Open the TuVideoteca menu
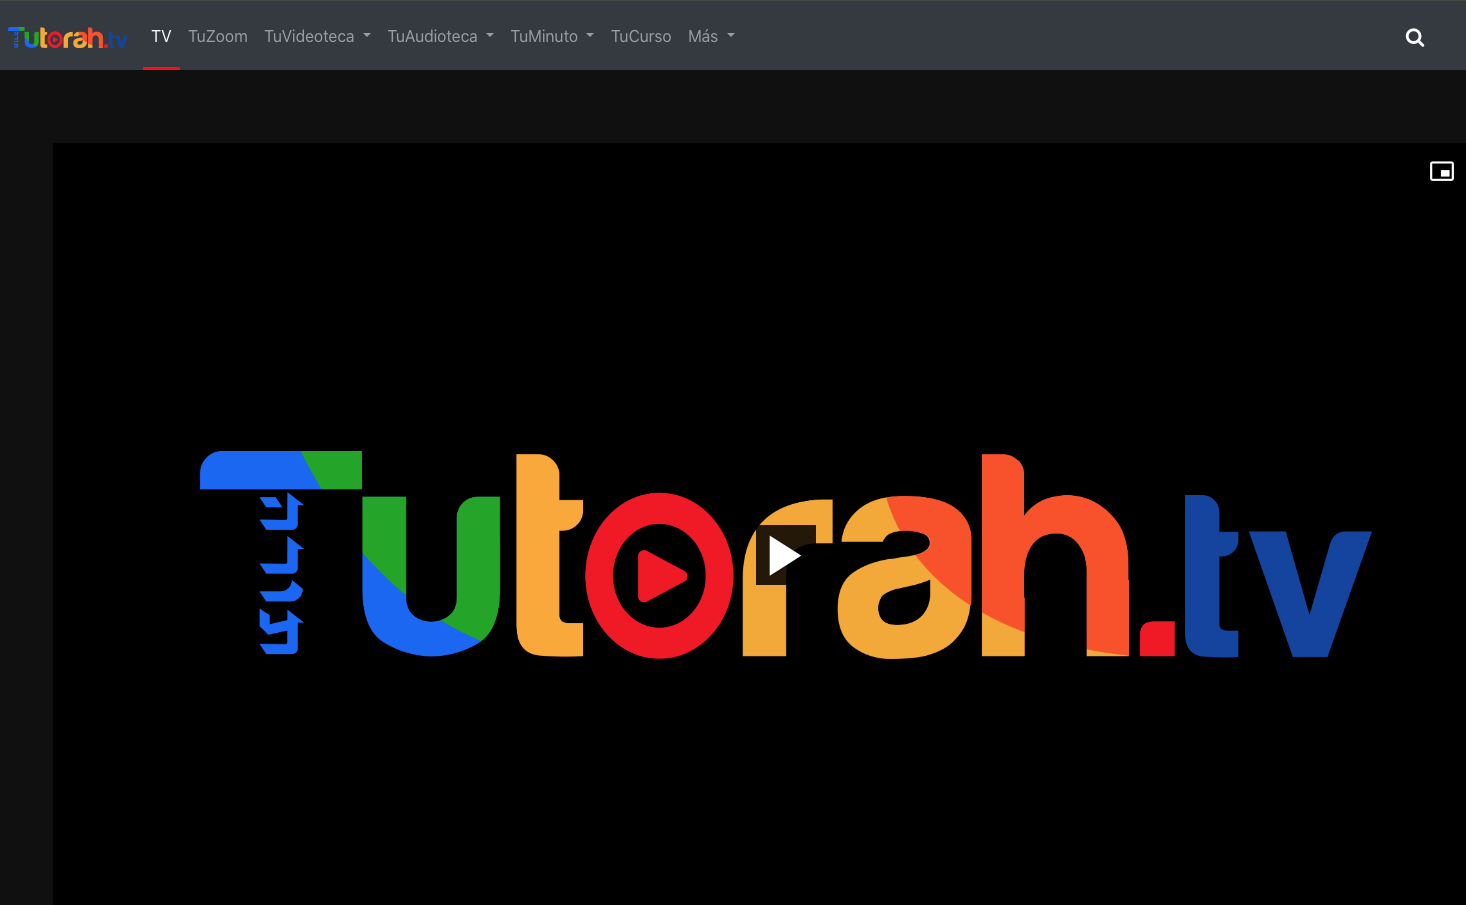This screenshot has width=1466, height=905. [x=309, y=36]
